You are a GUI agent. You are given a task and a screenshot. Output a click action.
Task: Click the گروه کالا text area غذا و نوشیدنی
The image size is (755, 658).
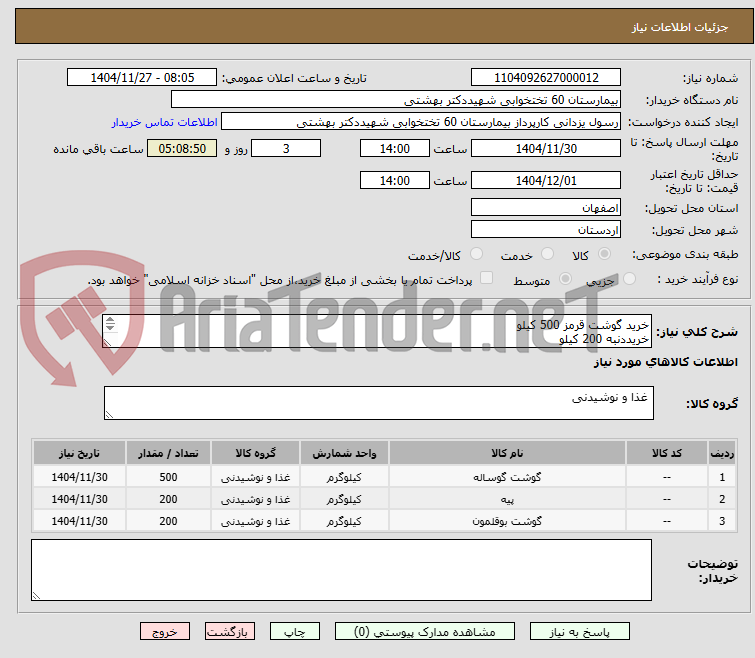(x=378, y=403)
